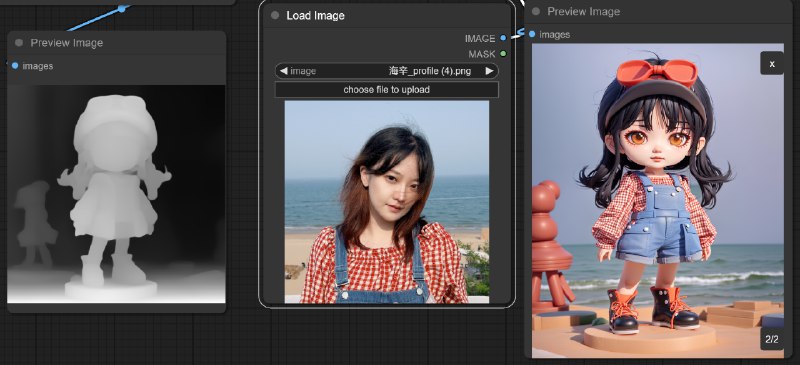Click the MASK output connector on Load Image

[503, 54]
